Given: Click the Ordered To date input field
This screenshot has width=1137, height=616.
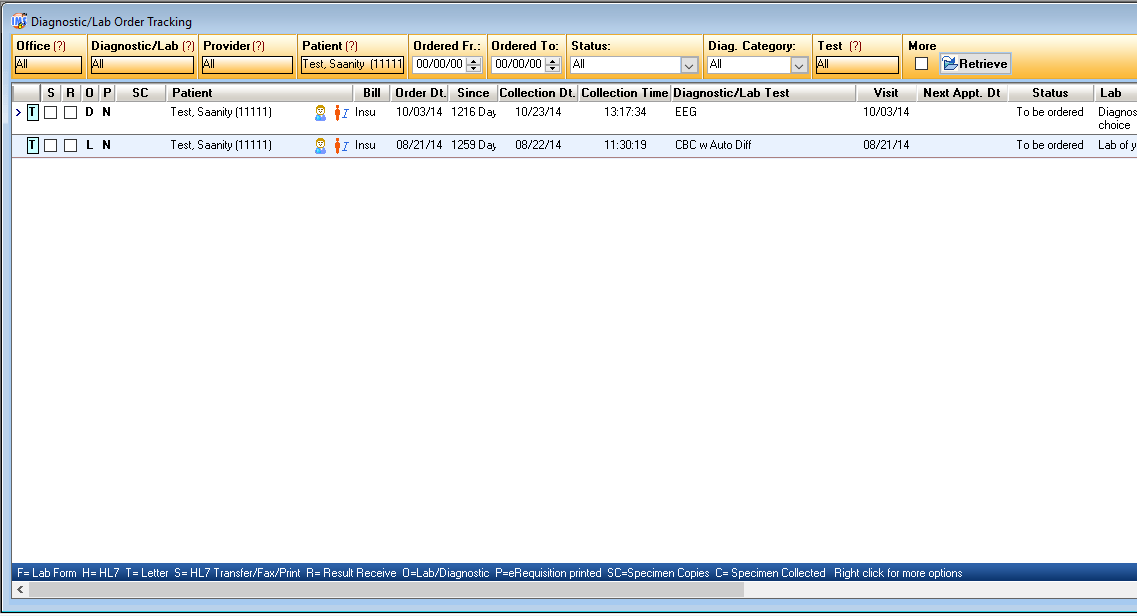Looking at the screenshot, I should tap(520, 63).
